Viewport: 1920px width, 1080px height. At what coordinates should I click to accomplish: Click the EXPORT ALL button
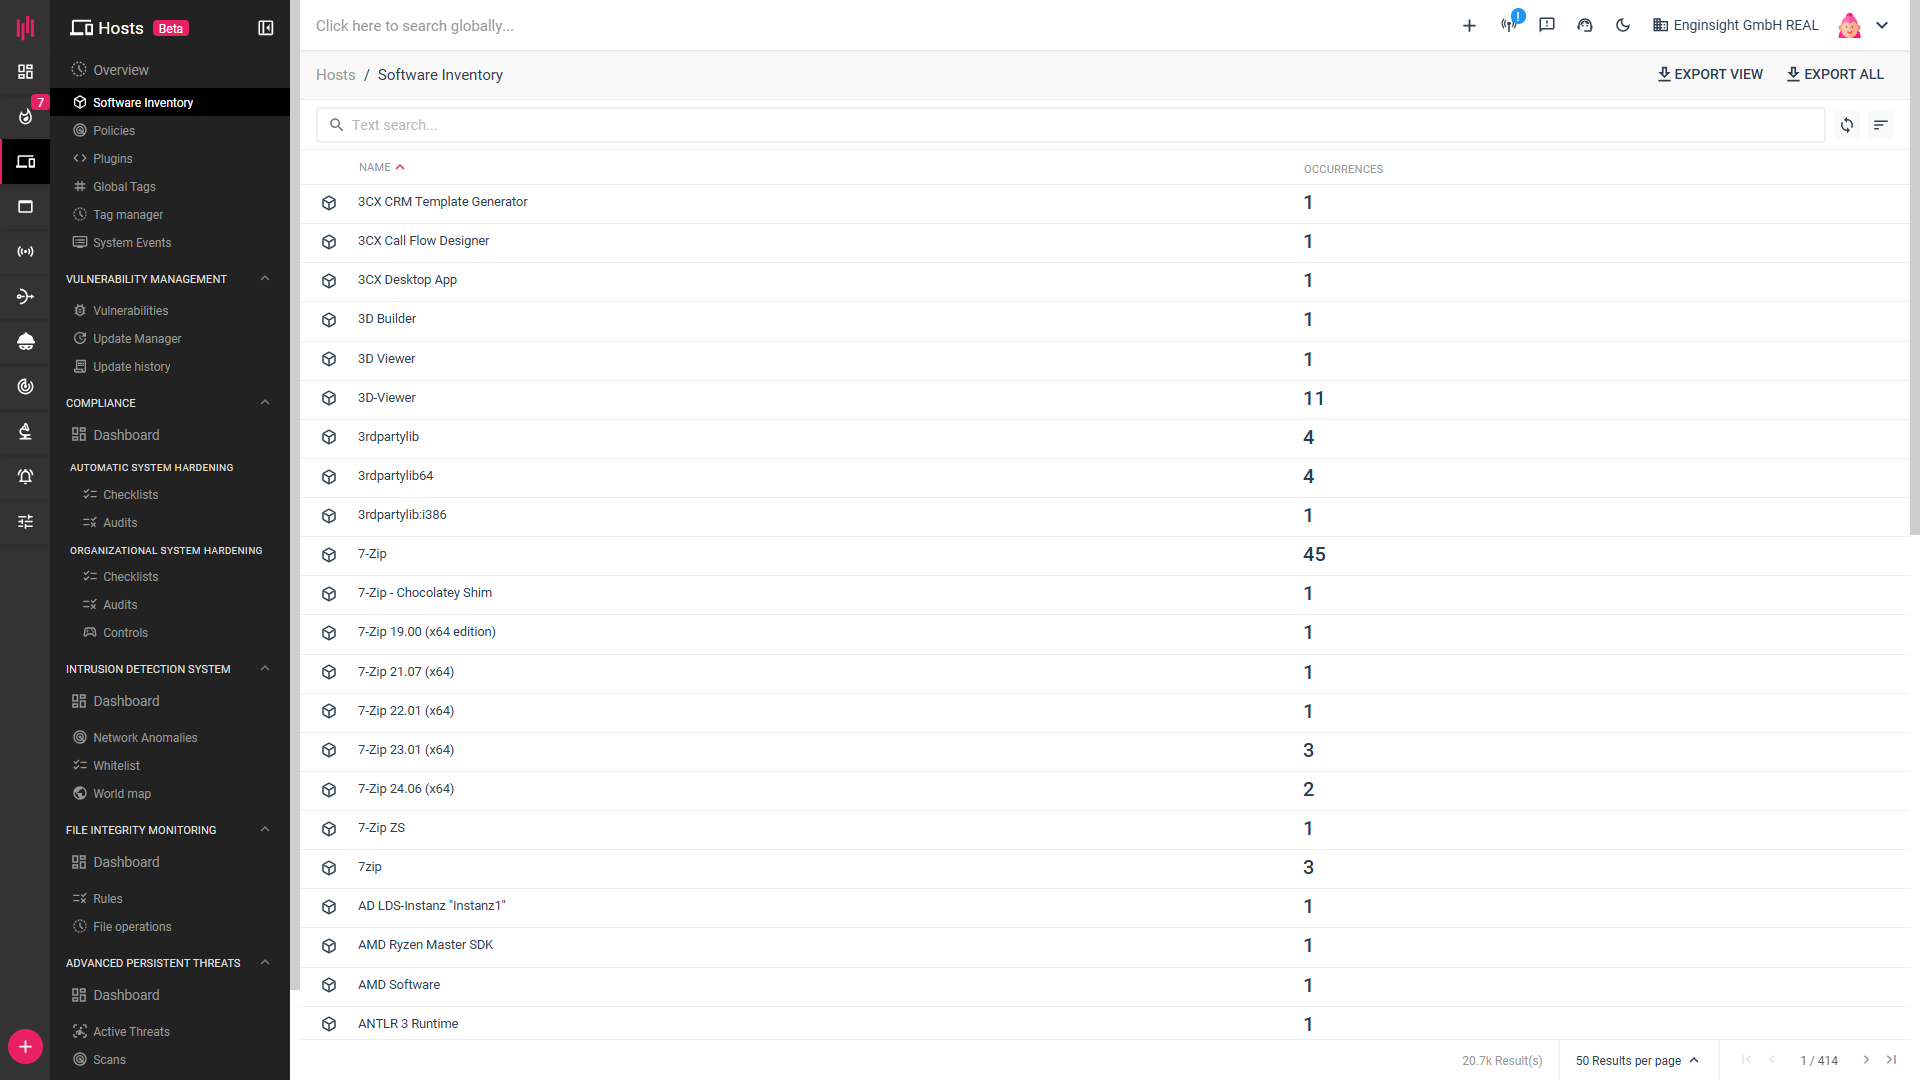[x=1835, y=74]
